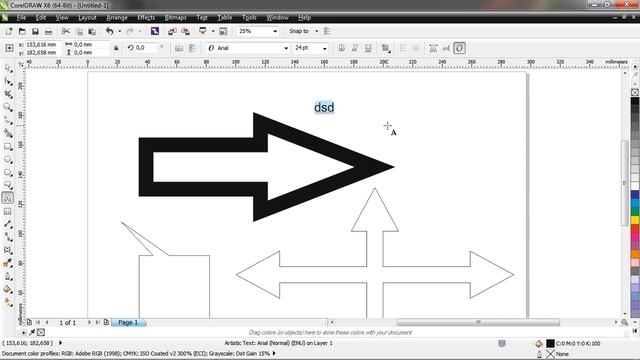640x360 pixels.
Task: Pick the yellow swatch in color palette
Action: tap(635, 220)
